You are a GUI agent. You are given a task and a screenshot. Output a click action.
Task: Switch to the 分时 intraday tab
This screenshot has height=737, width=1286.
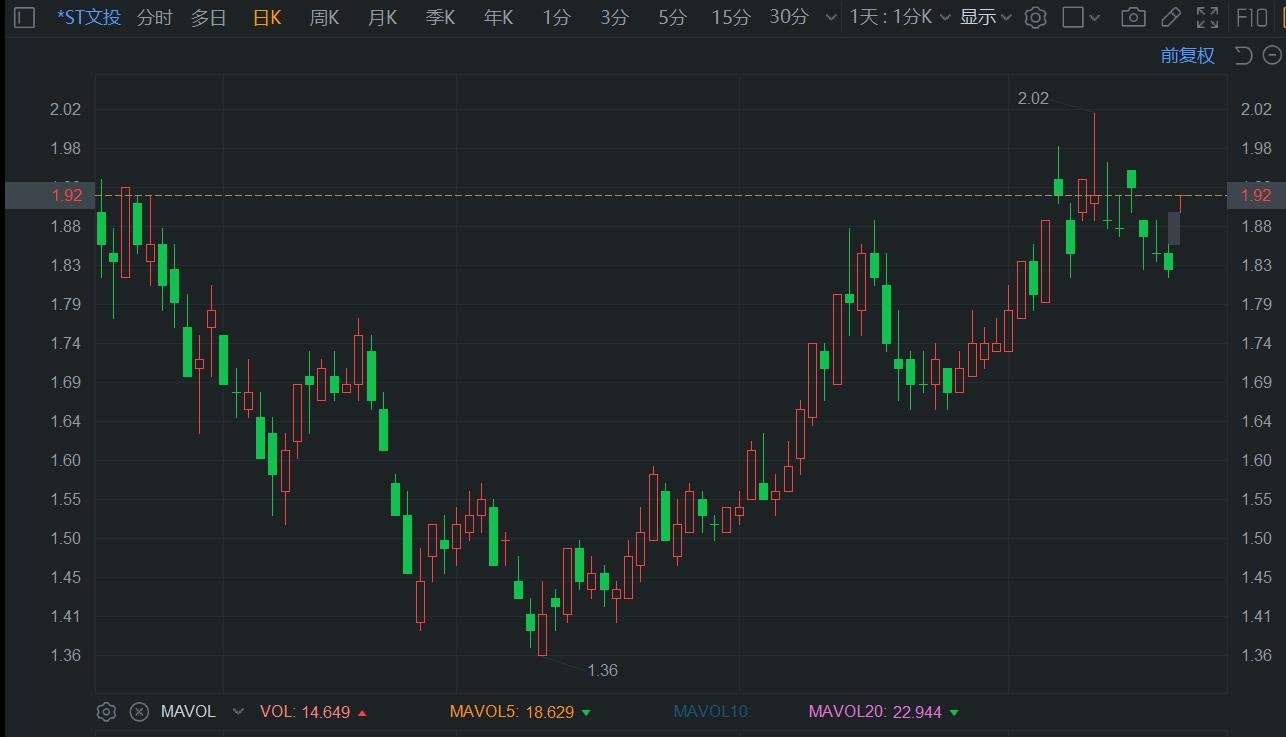154,17
